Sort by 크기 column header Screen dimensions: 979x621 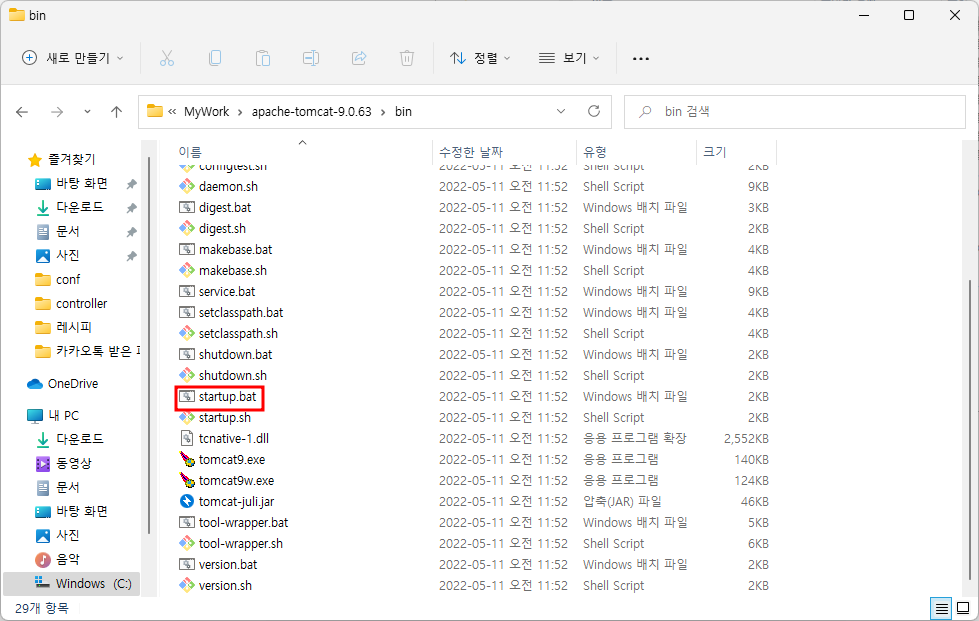click(714, 152)
